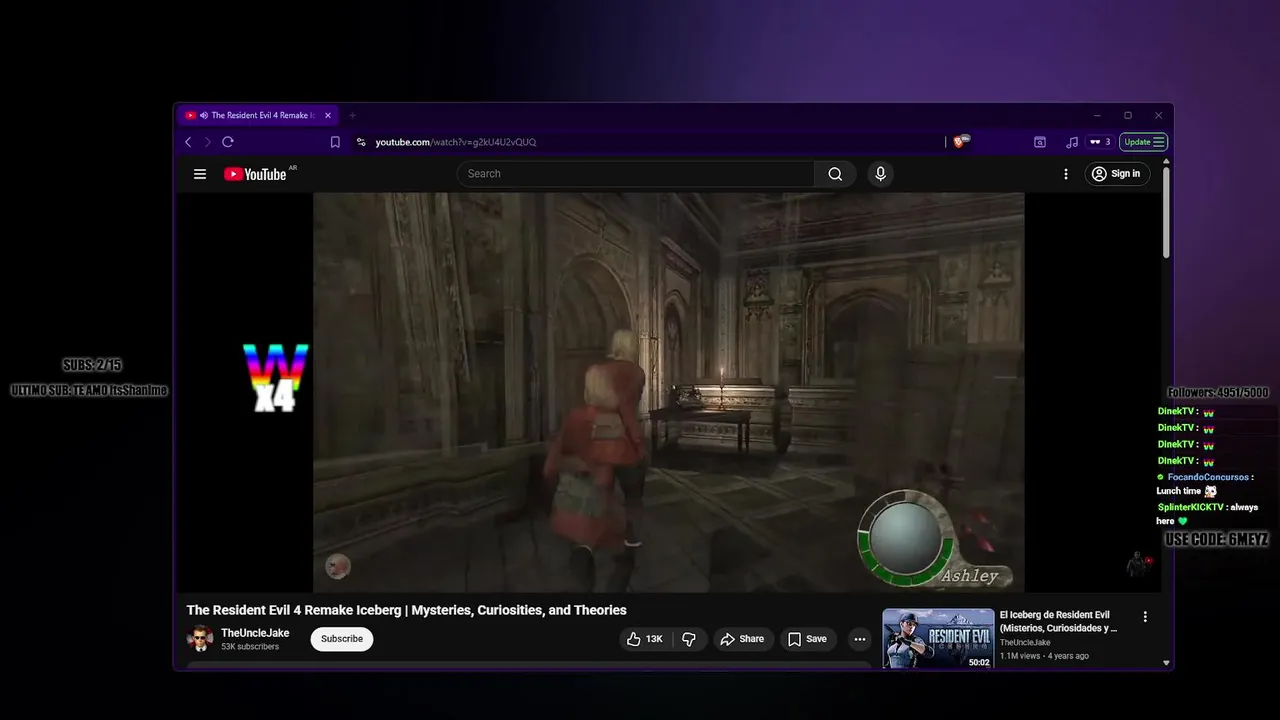Subscribe to TheUncleJake
Screen dimensions: 1280x720
point(342,639)
